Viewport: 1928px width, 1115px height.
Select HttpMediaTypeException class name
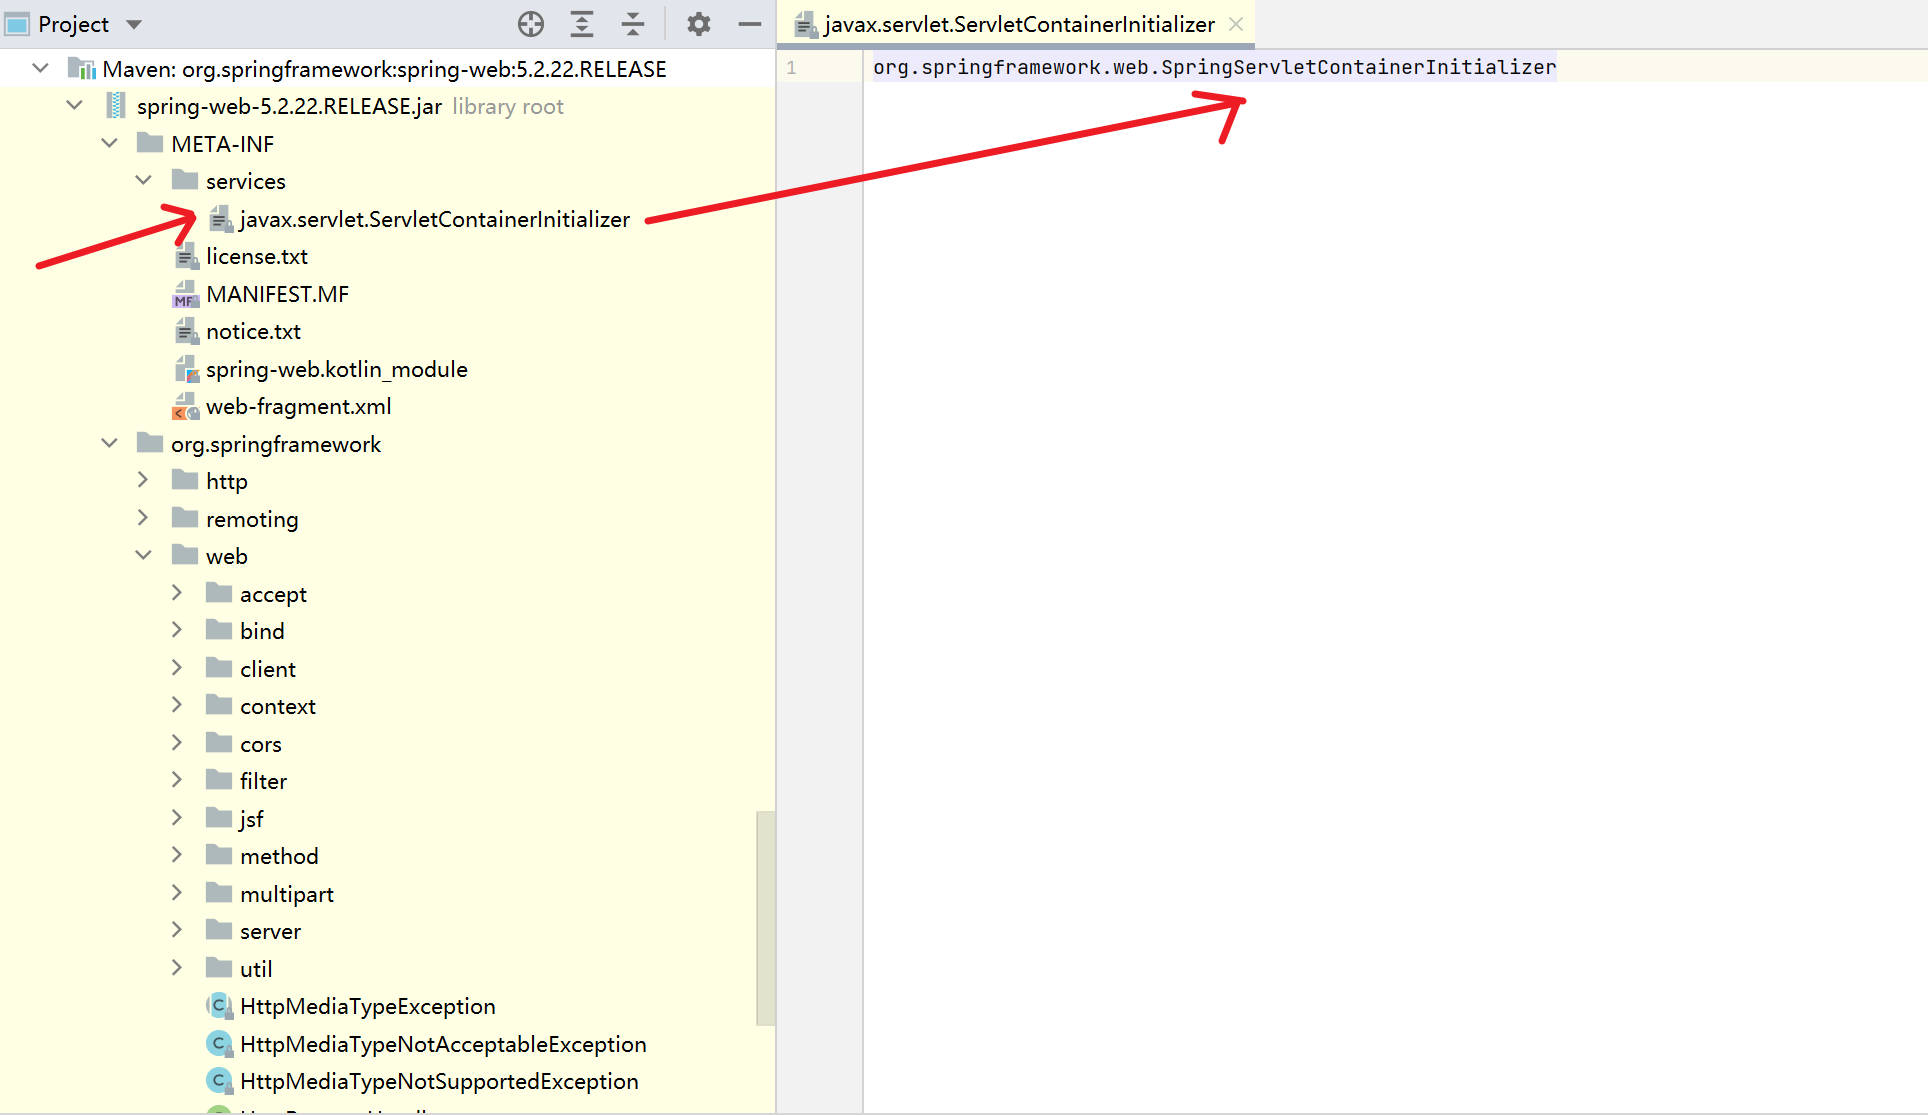tap(368, 1006)
